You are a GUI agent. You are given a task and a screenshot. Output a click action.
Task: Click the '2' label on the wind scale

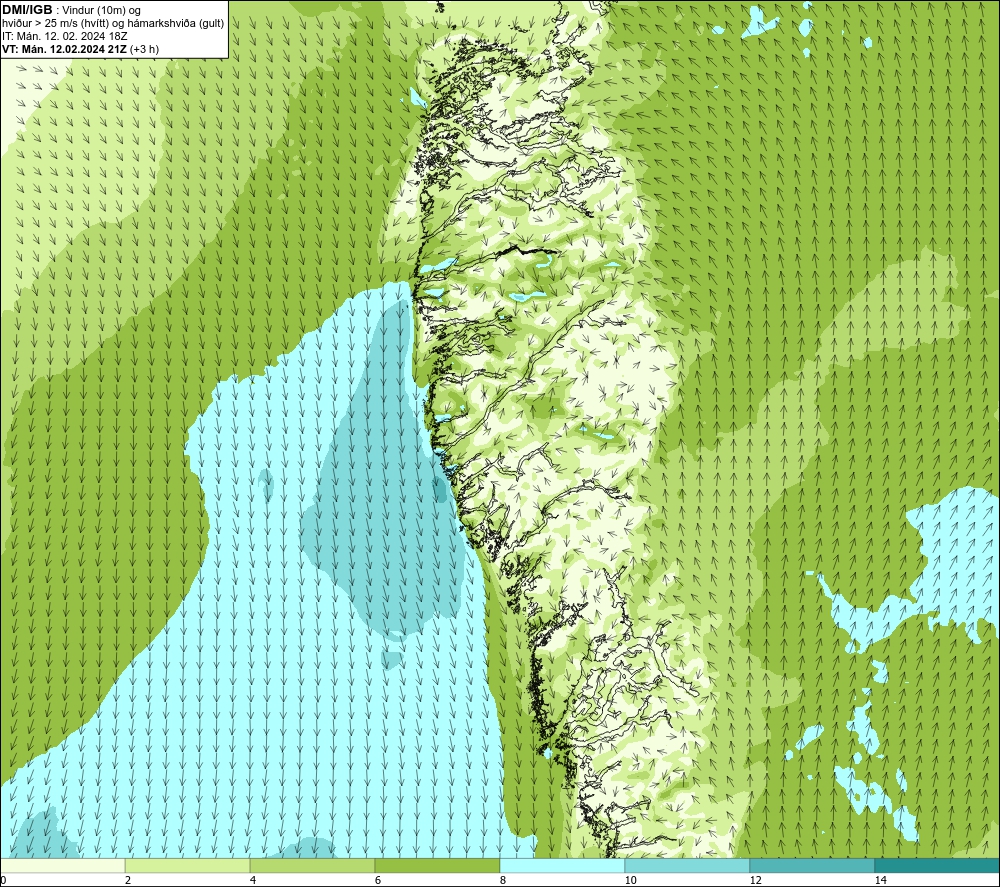[128, 880]
